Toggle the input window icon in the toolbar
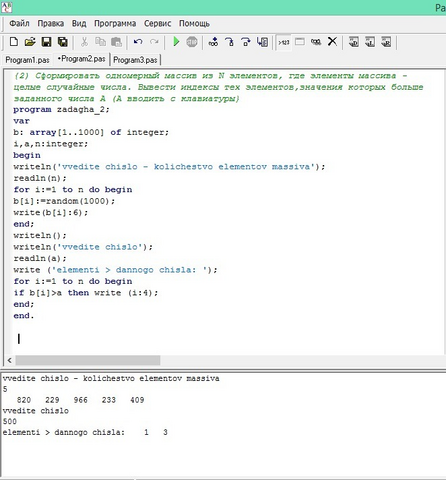Image resolution: width=446 pixels, height=480 pixels. [x=300, y=42]
